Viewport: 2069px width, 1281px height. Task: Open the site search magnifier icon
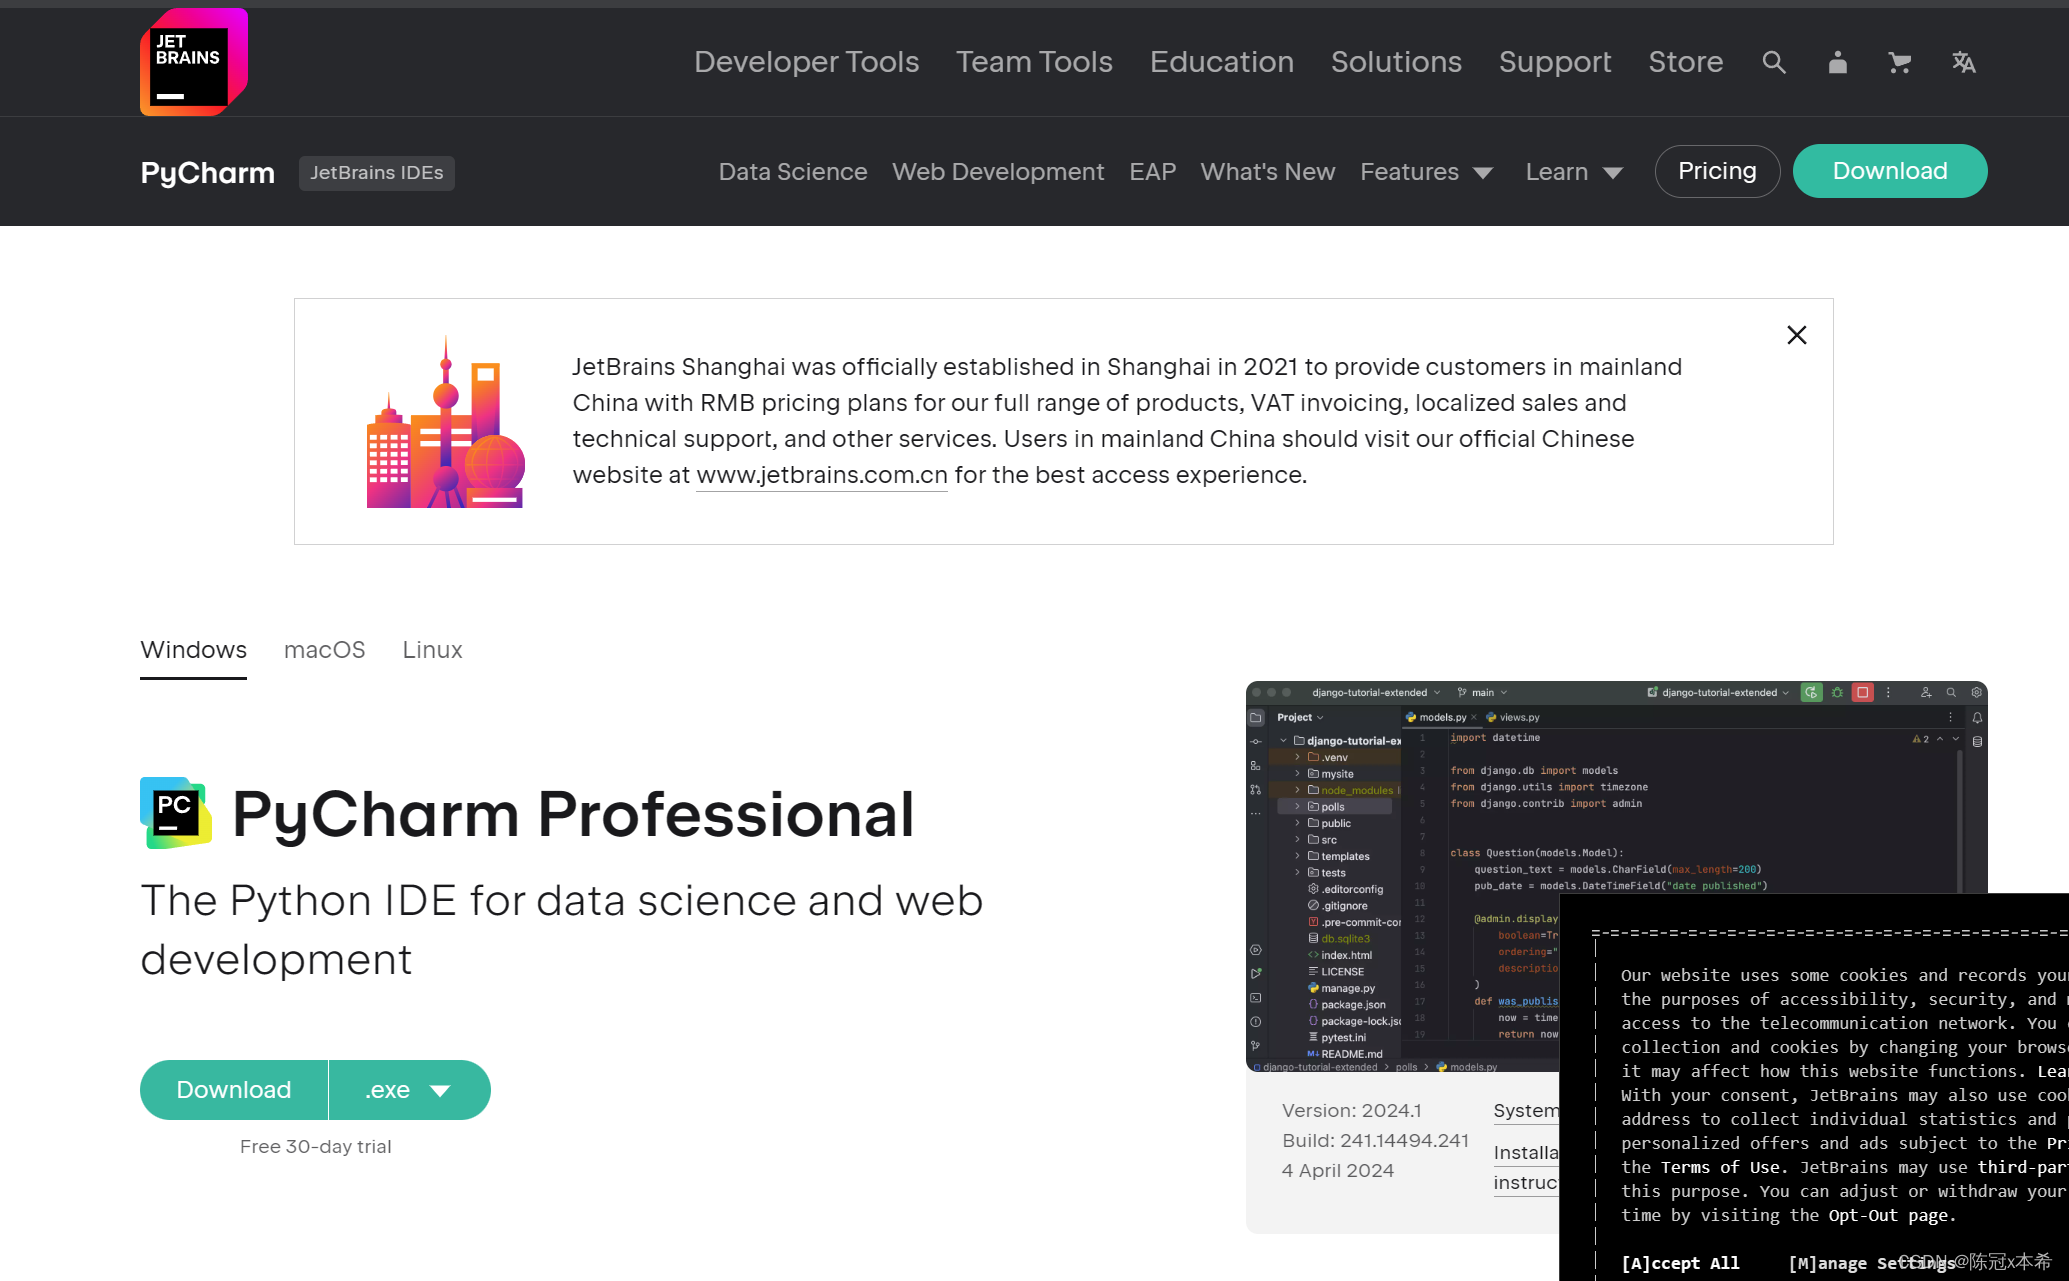[x=1774, y=63]
